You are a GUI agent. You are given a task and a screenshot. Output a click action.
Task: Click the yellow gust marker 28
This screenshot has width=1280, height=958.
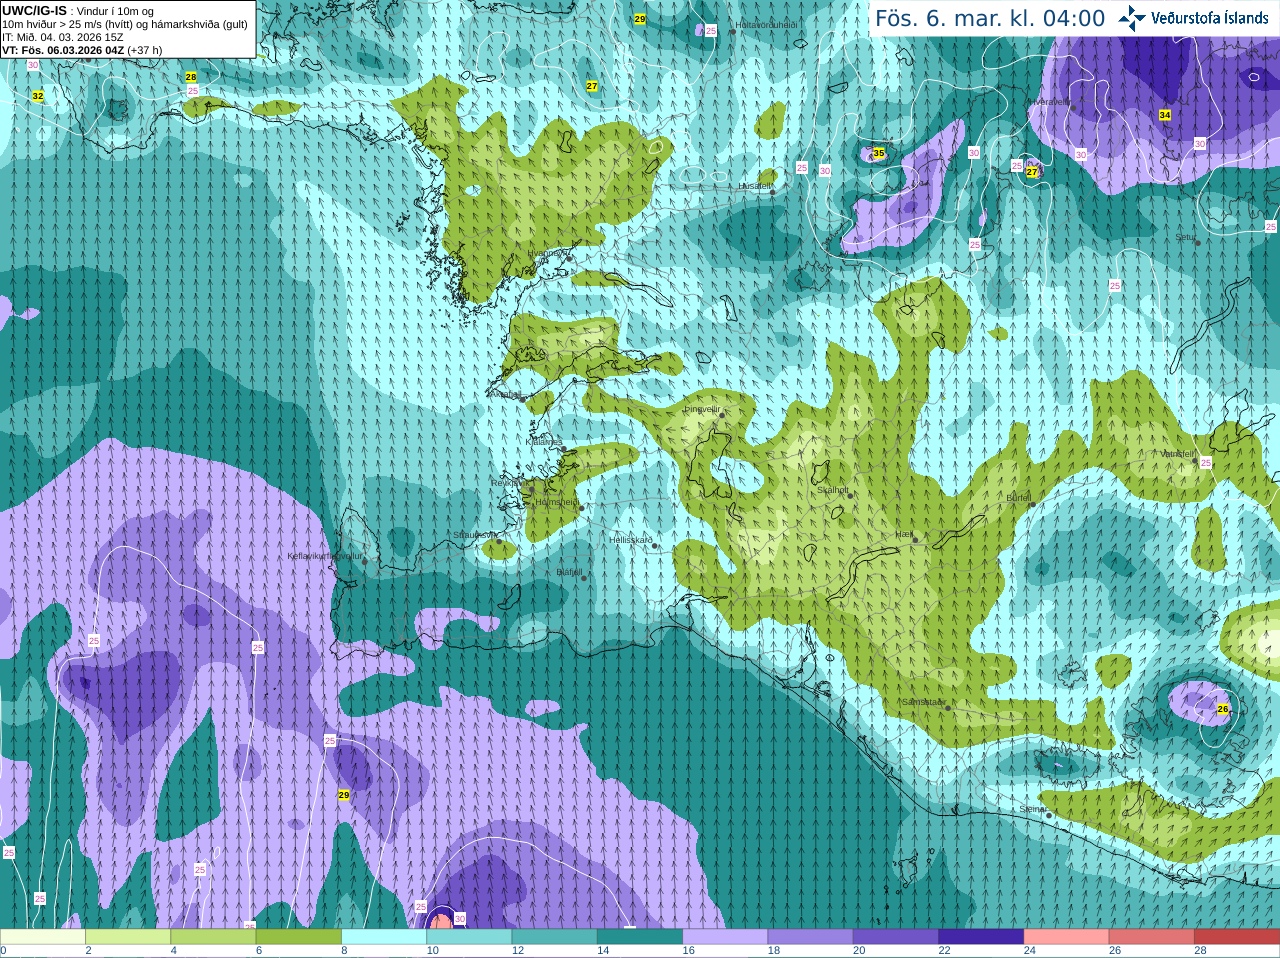pyautogui.click(x=191, y=77)
